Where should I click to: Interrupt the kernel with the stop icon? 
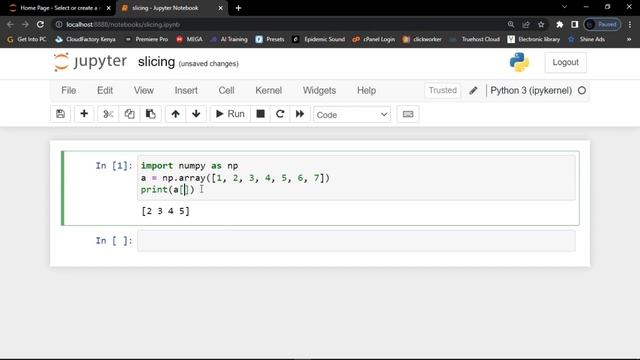260,114
